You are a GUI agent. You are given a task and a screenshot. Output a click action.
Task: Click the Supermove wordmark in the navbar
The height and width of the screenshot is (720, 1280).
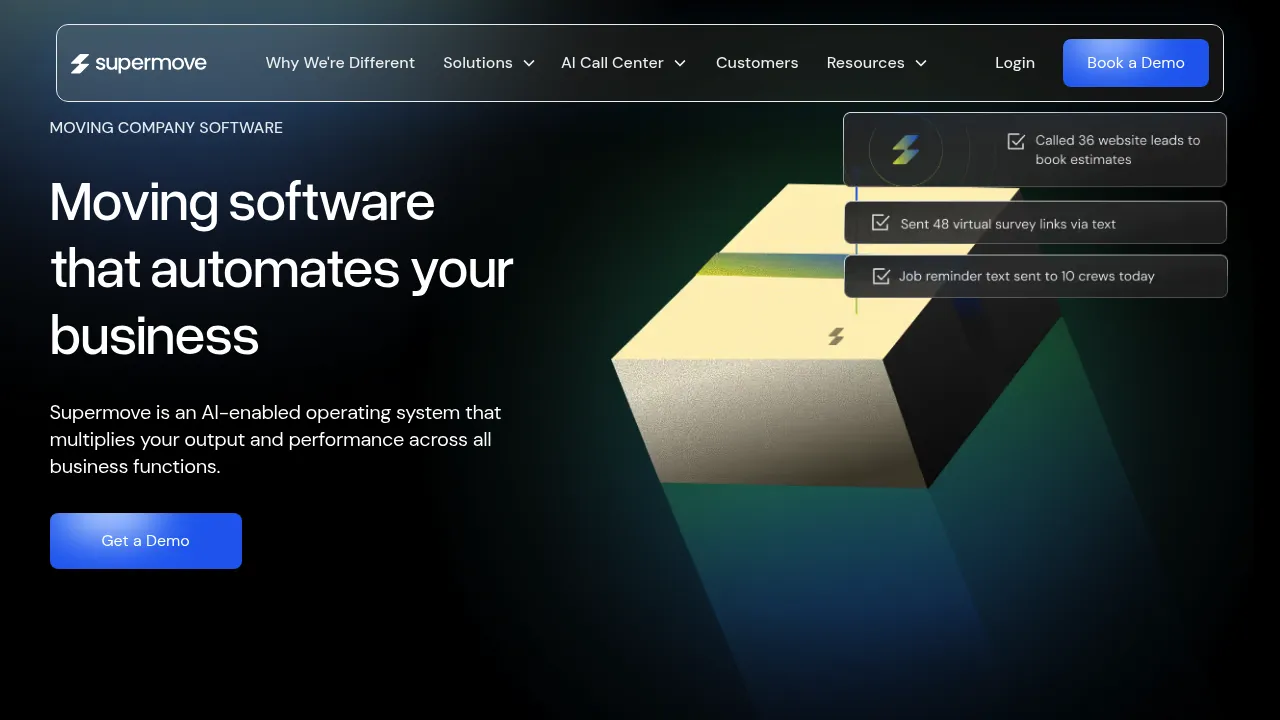(151, 63)
